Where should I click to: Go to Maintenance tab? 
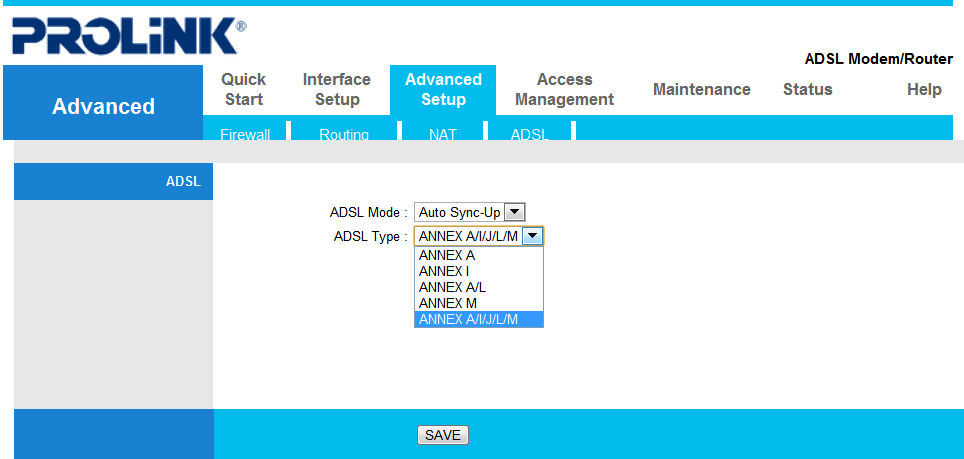[x=701, y=89]
